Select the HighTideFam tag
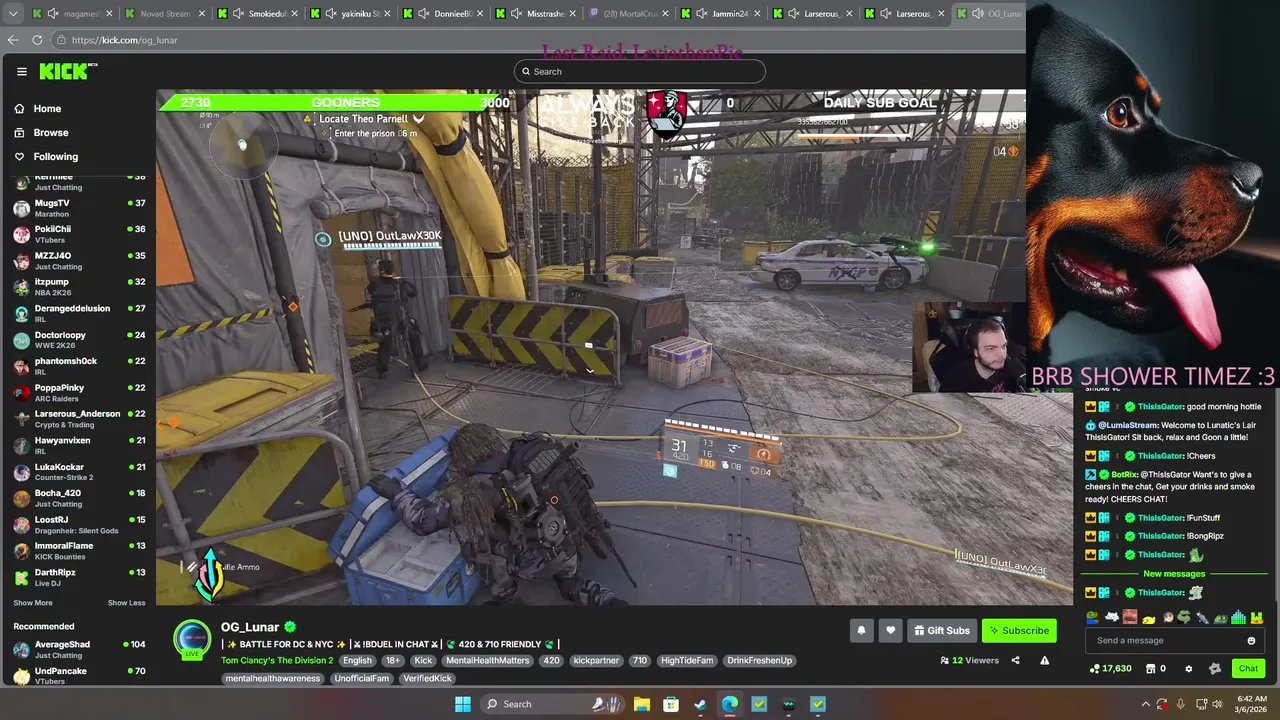The height and width of the screenshot is (720, 1280). pos(687,660)
